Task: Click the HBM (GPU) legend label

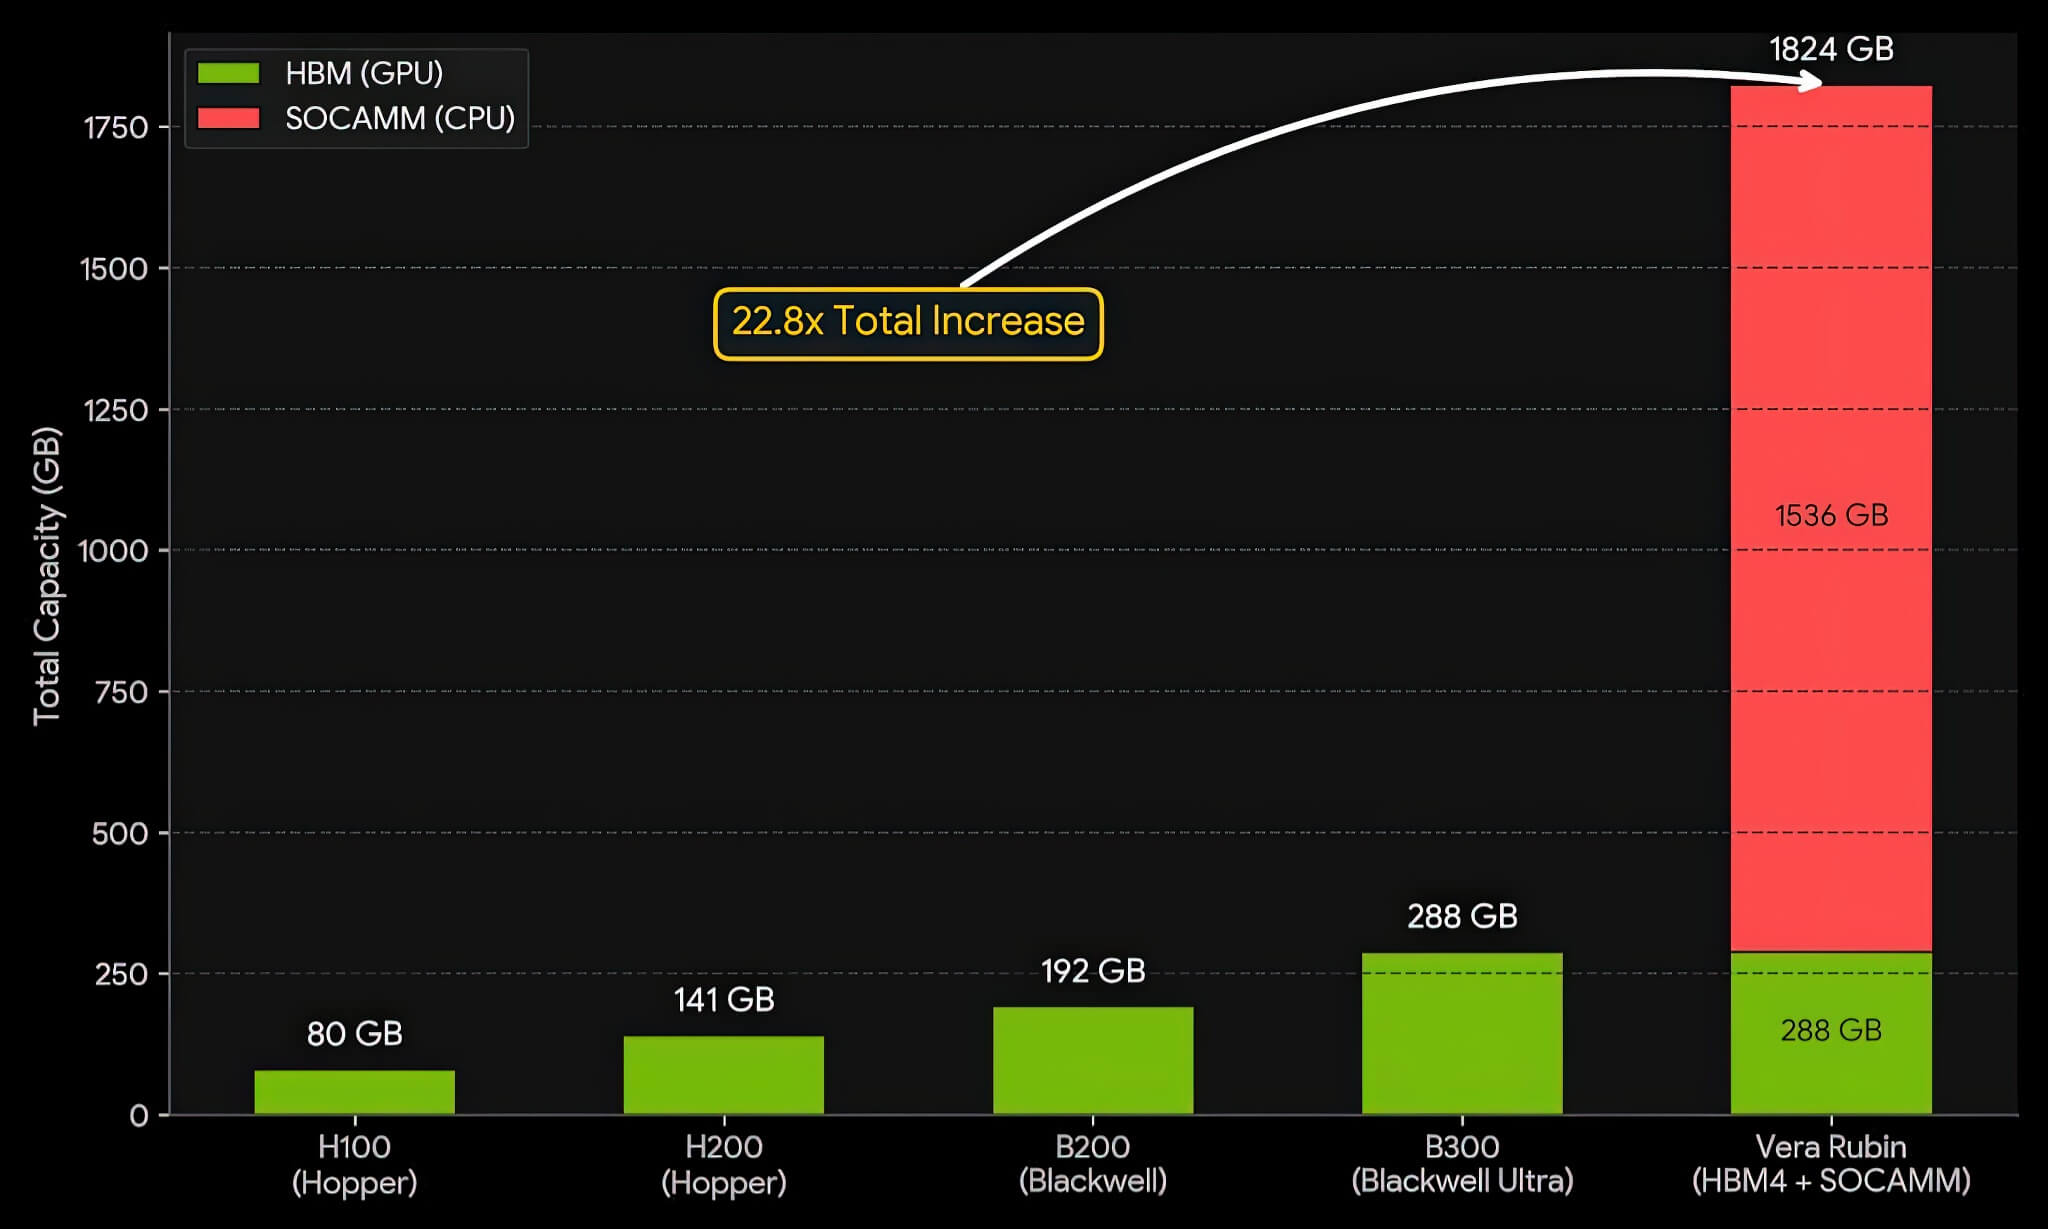Action: [x=364, y=73]
